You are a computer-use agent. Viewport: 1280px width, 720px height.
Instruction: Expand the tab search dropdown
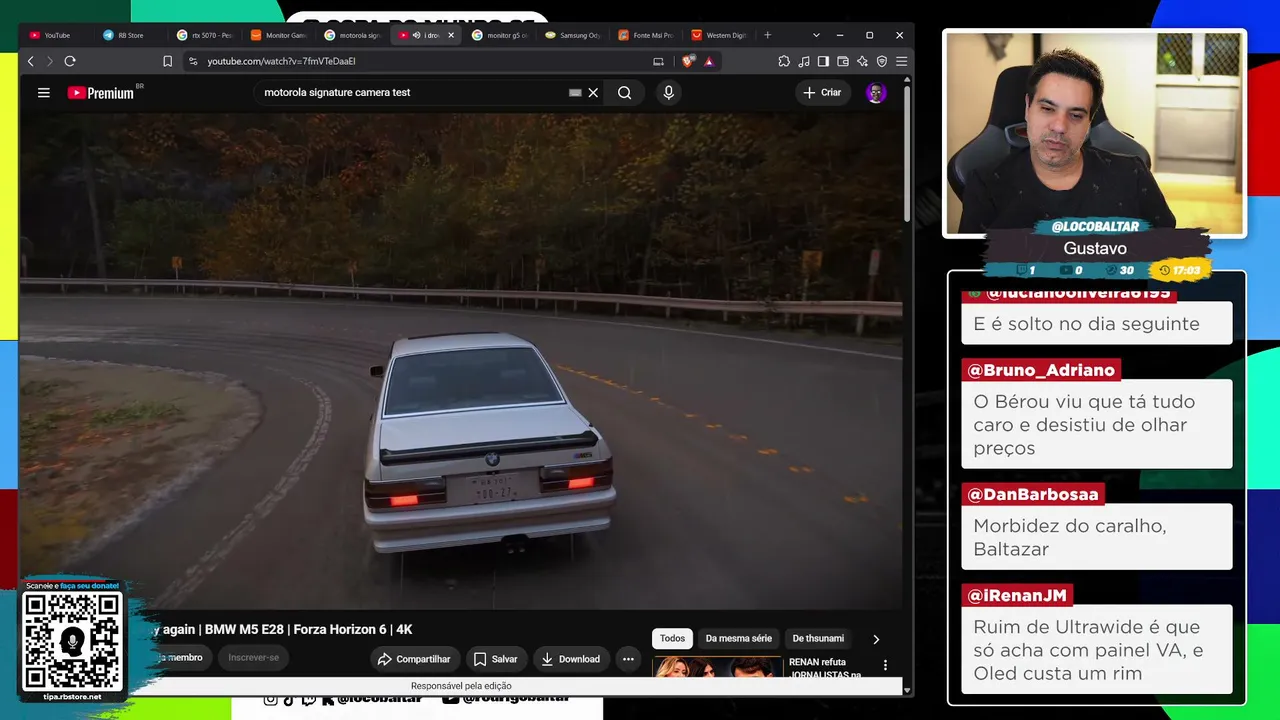click(x=816, y=35)
